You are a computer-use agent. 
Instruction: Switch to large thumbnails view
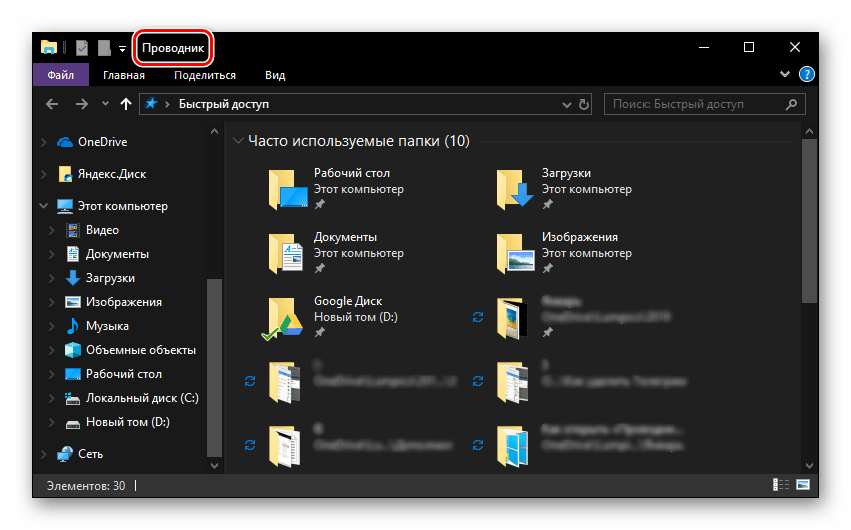pos(802,485)
